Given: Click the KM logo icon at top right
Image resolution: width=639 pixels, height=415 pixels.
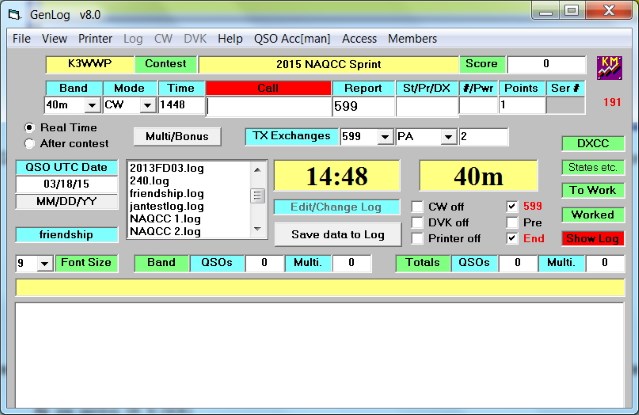Looking at the screenshot, I should coord(606,67).
